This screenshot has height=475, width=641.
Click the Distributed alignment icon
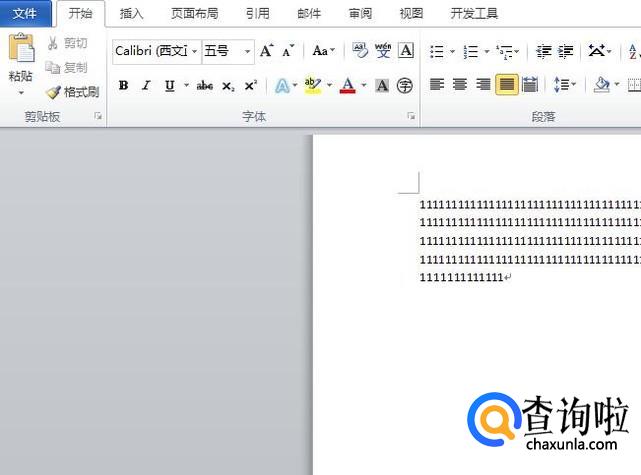[530, 85]
